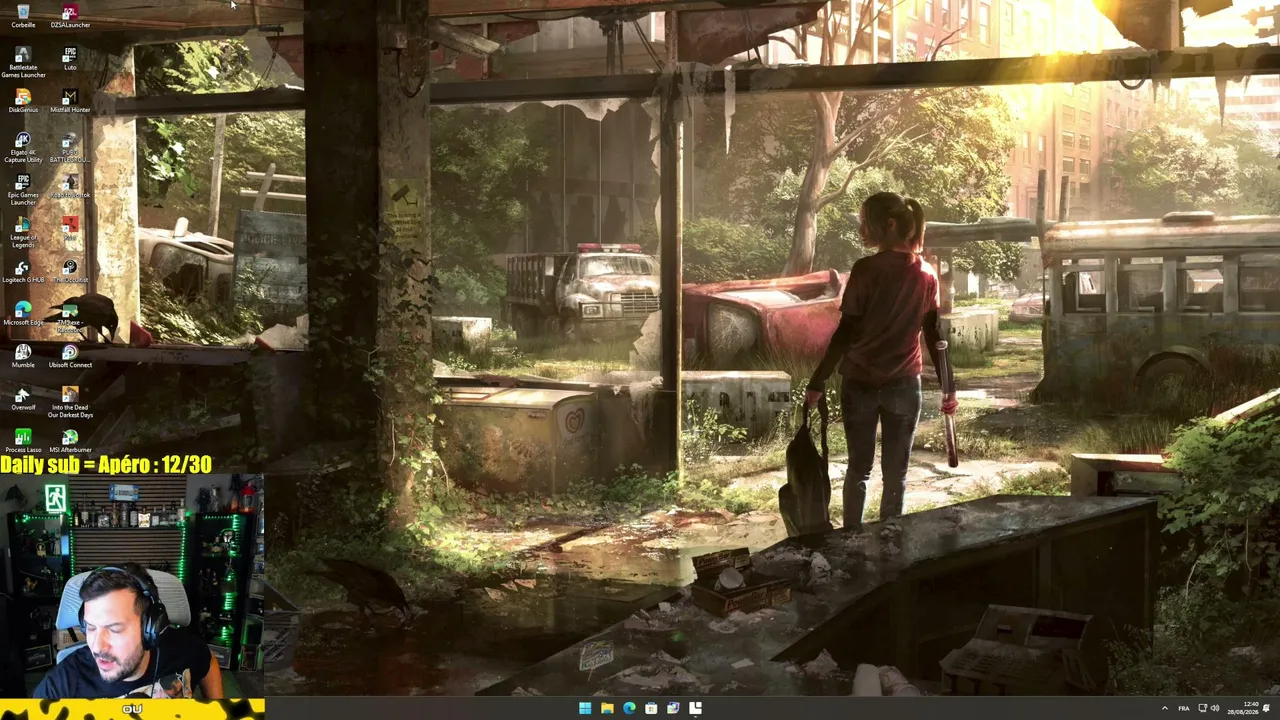This screenshot has height=720, width=1280.
Task: Select the Mumble desktop icon
Action: point(23,357)
